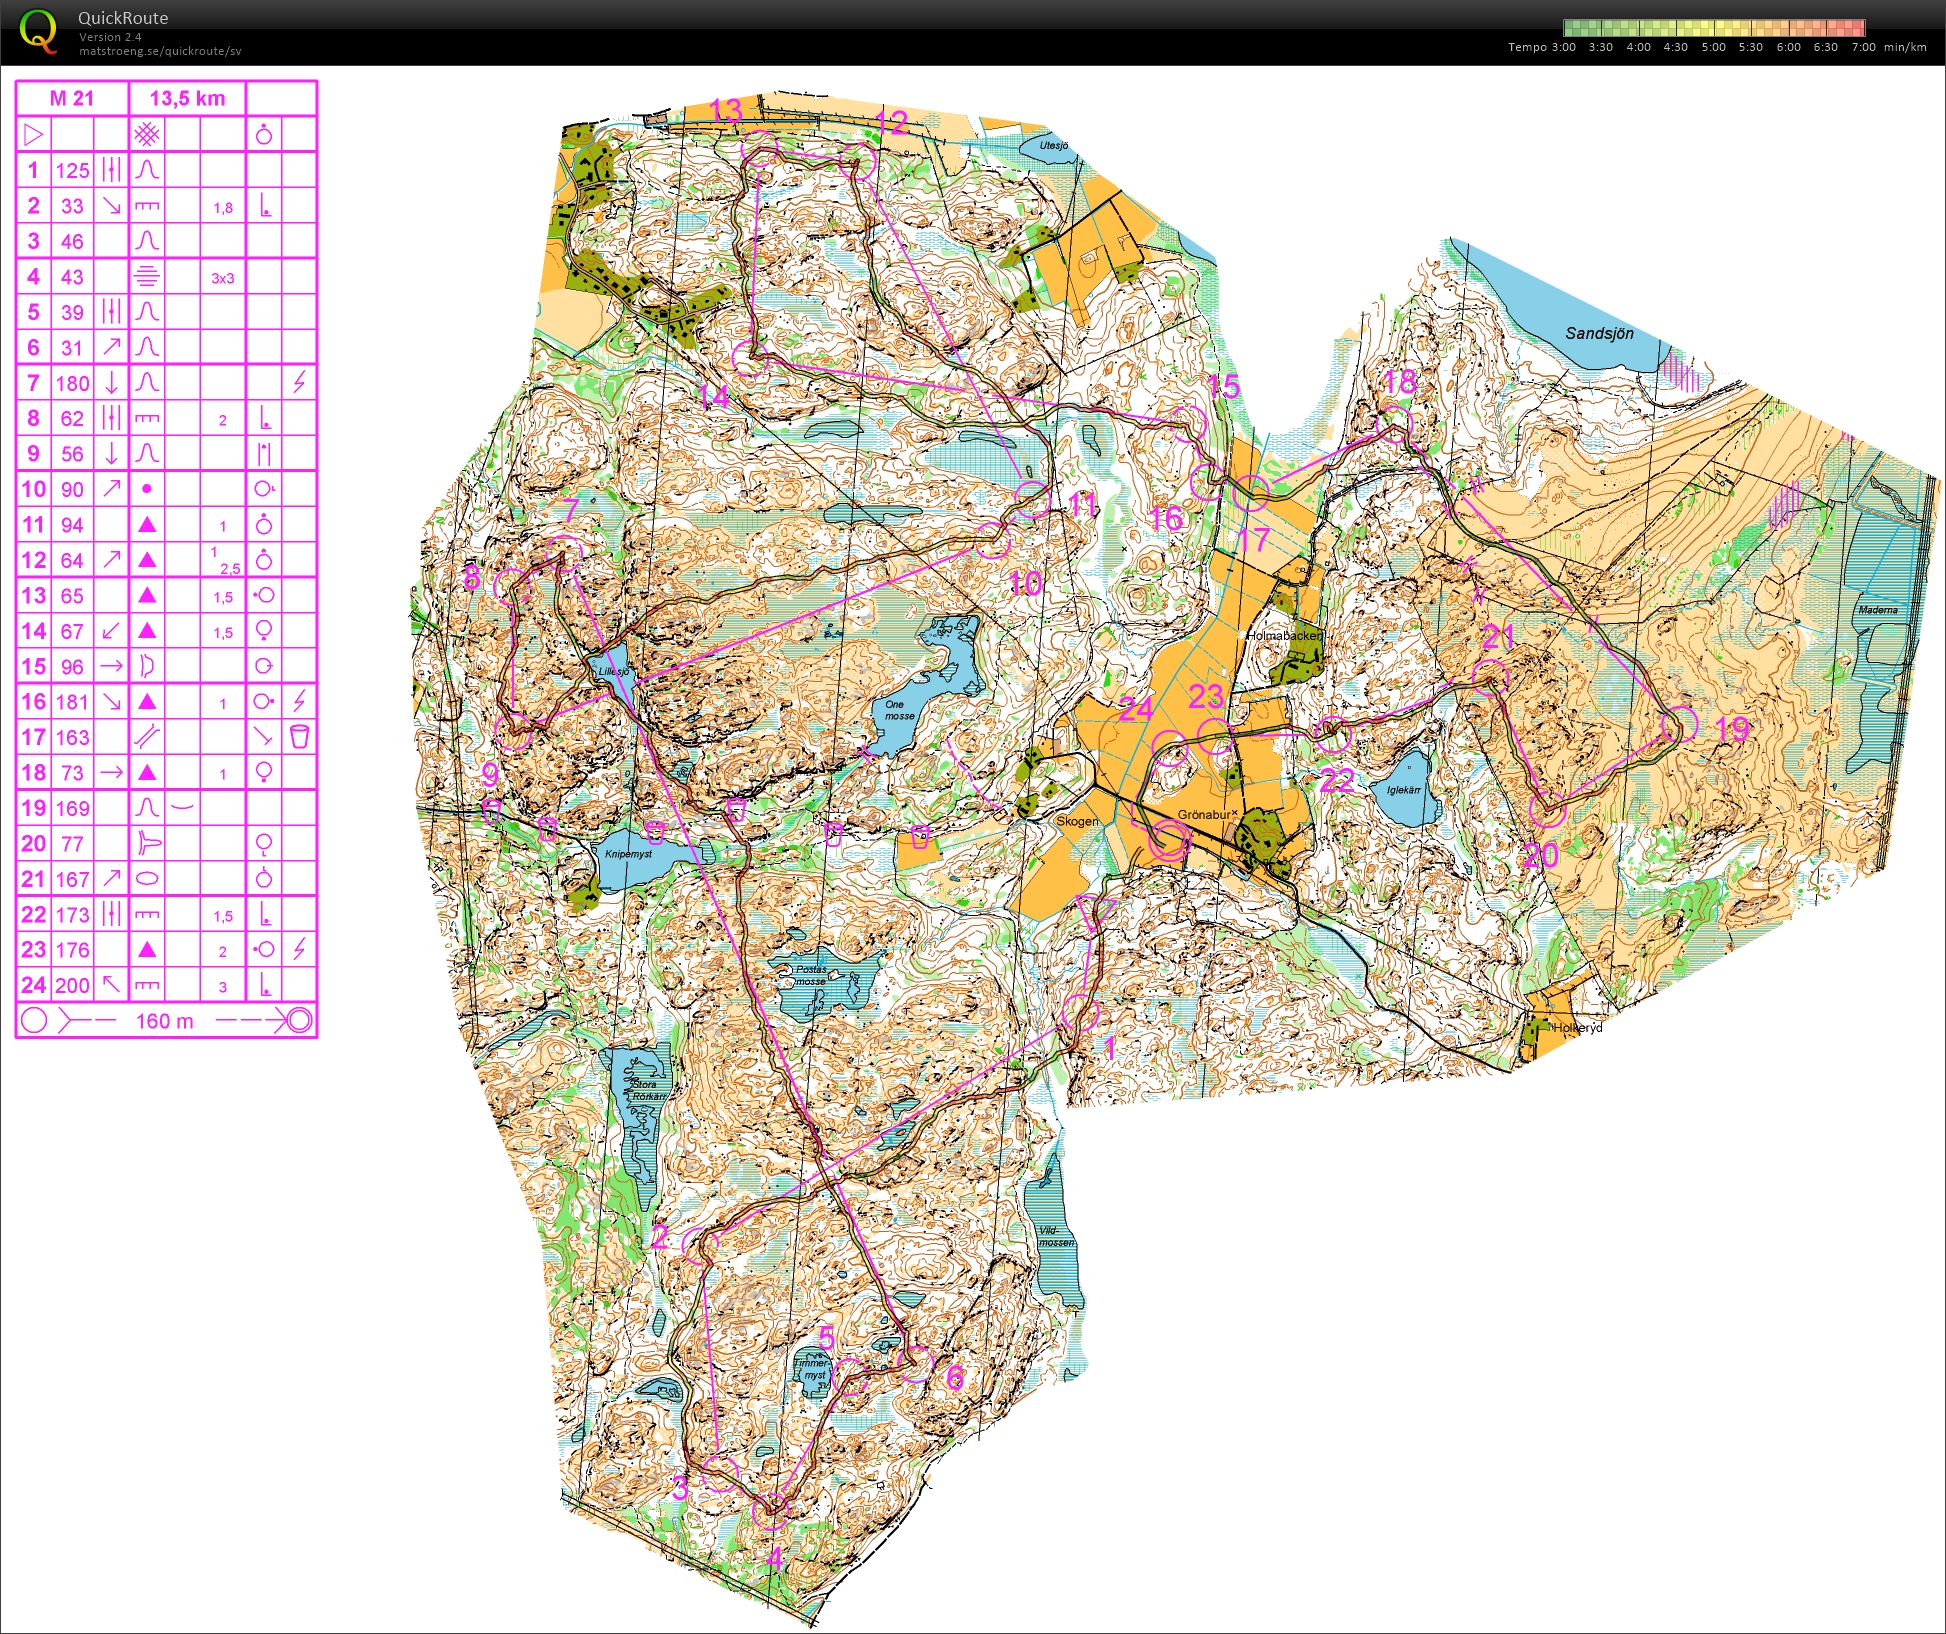Select the finish double-circle symbol on the sheet
1946x1634 pixels.
pos(299,1021)
